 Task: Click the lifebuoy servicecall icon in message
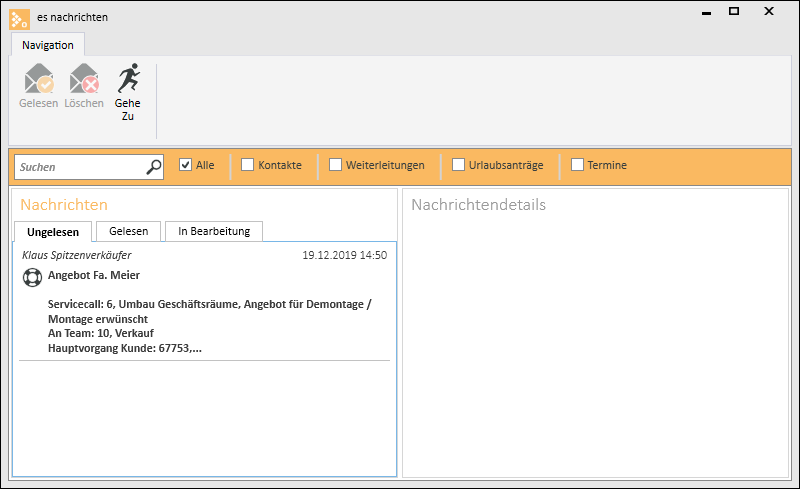[32, 277]
